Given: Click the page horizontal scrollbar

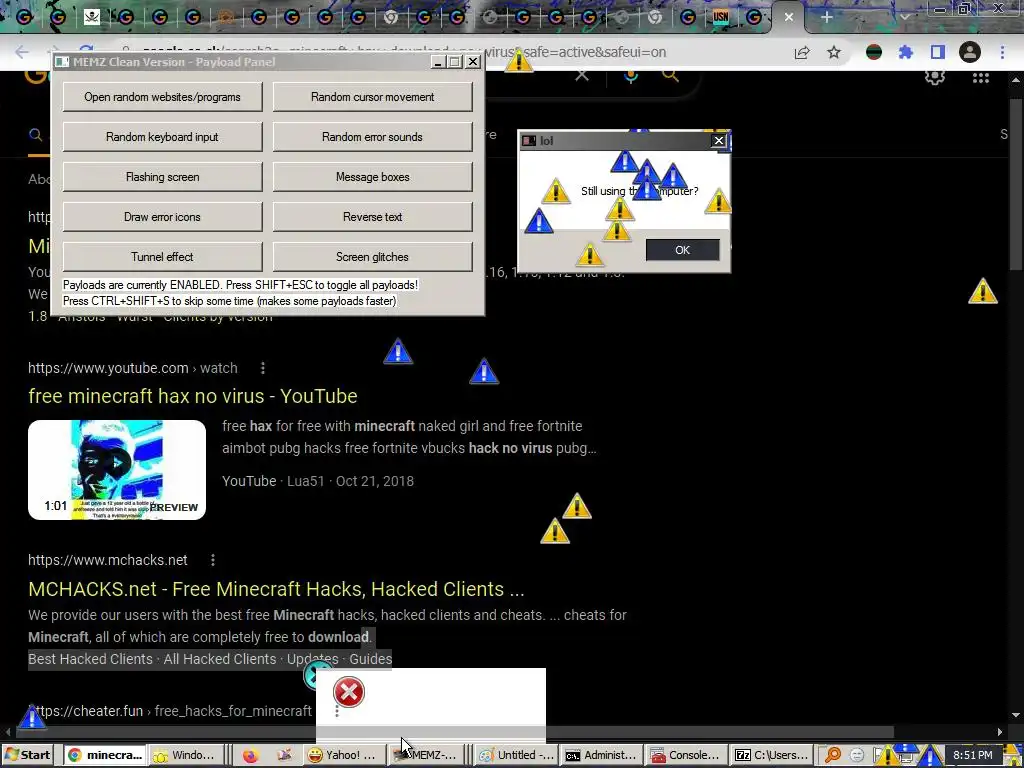Looking at the screenshot, I should point(454,732).
